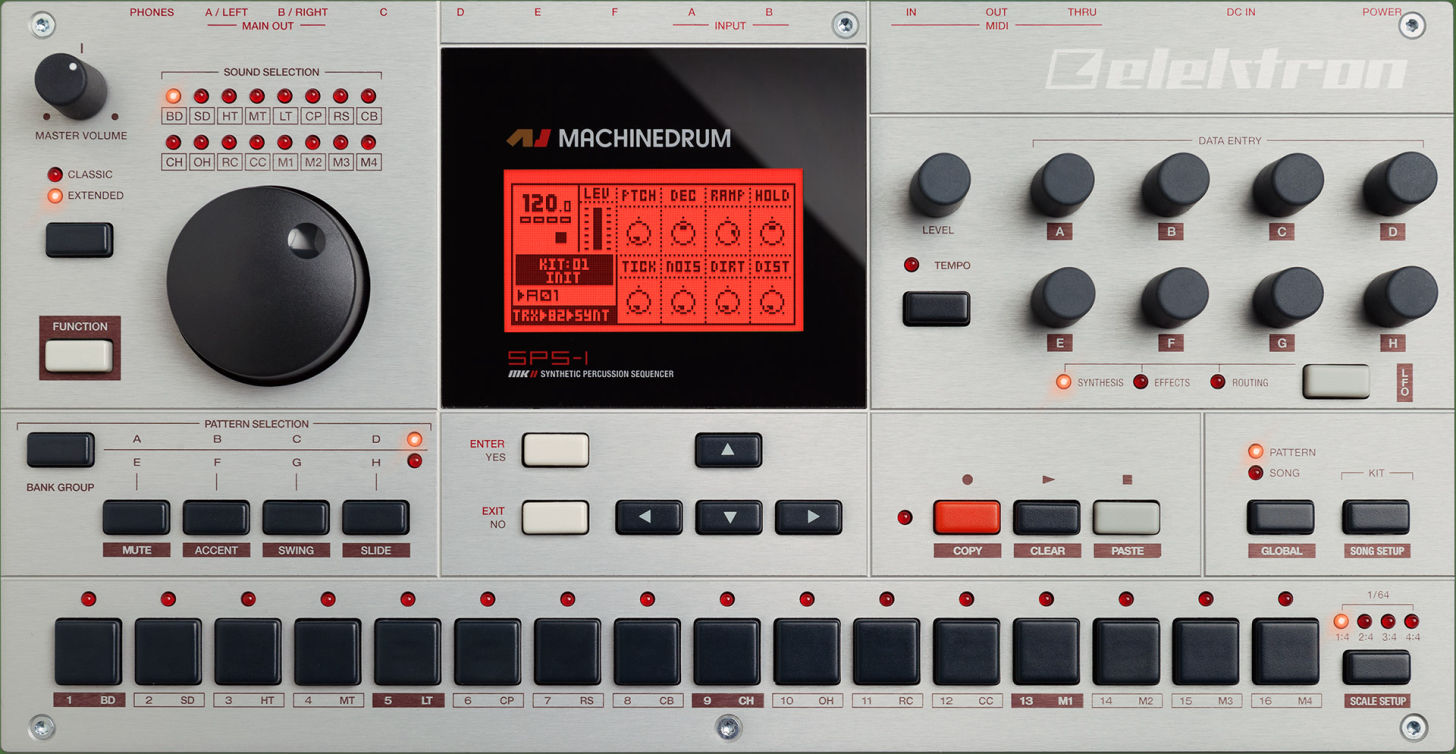Select bank C/G Swing button
Screen dimensions: 1456x754
click(296, 517)
